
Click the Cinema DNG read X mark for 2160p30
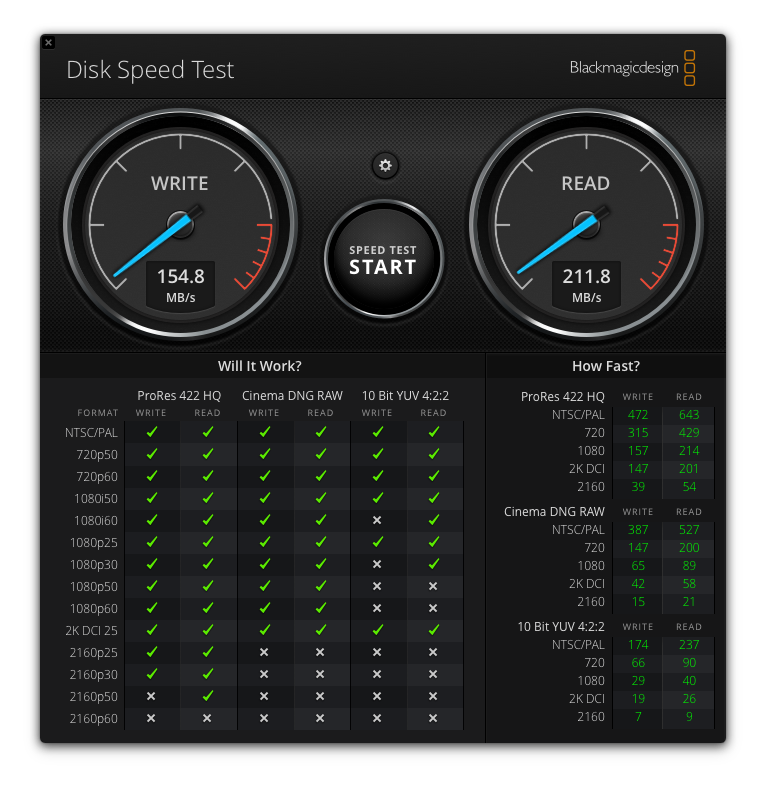[320, 674]
